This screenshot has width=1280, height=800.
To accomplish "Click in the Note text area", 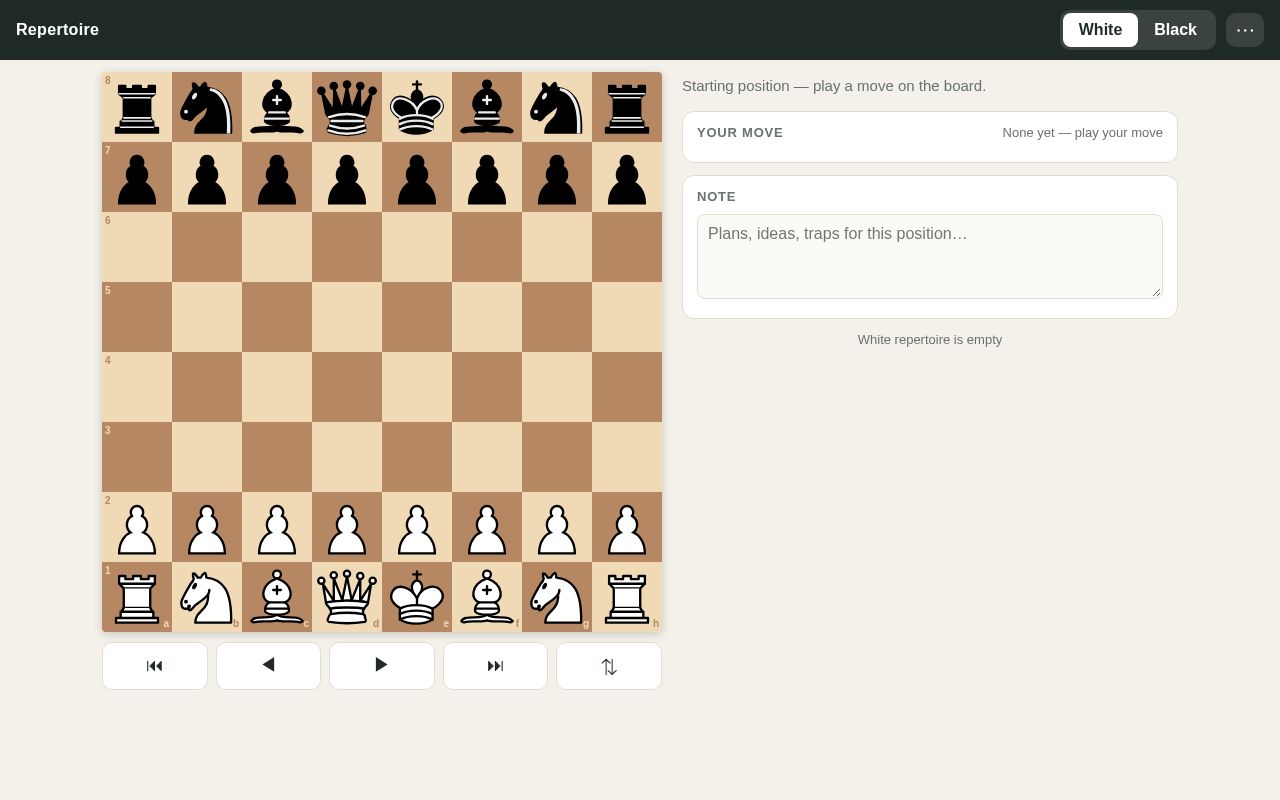I will [930, 256].
